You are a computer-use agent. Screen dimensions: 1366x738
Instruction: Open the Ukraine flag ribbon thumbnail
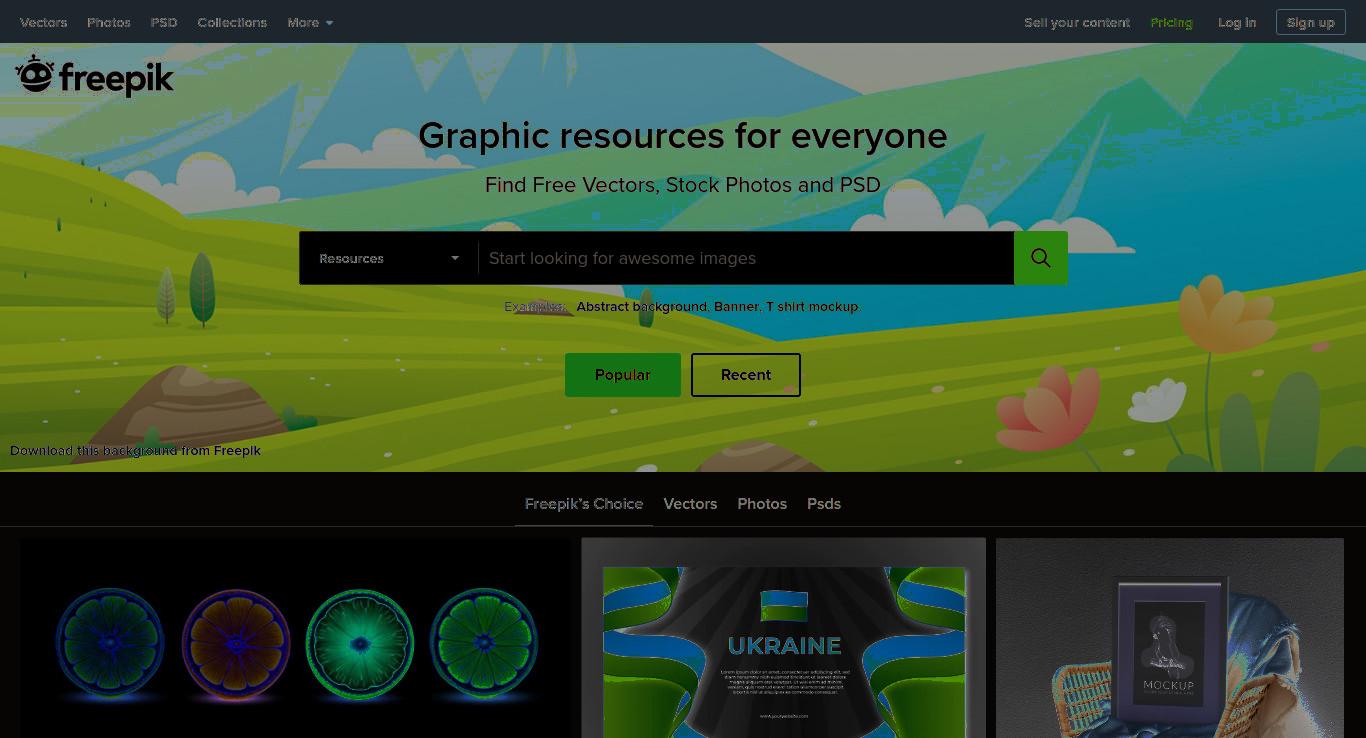[x=784, y=638]
